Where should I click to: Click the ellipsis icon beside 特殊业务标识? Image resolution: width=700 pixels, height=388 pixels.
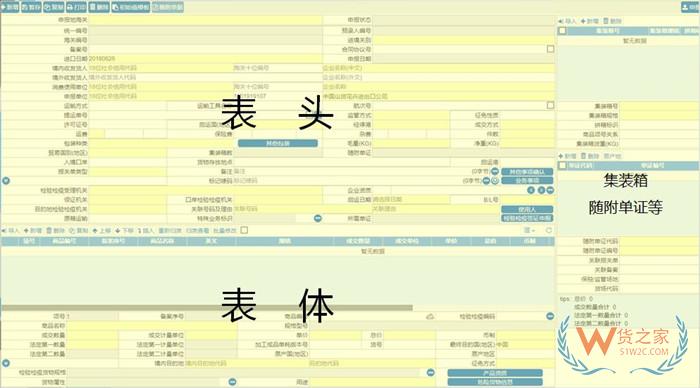pos(317,218)
